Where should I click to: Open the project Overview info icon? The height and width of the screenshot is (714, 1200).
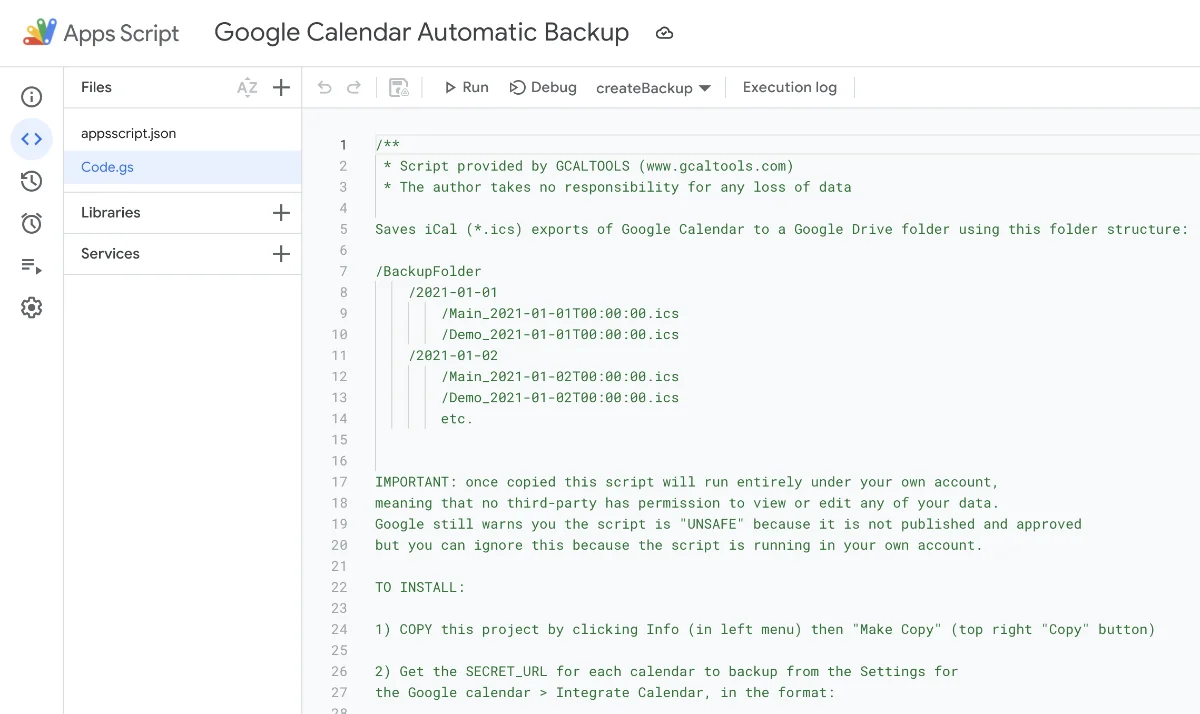(32, 97)
